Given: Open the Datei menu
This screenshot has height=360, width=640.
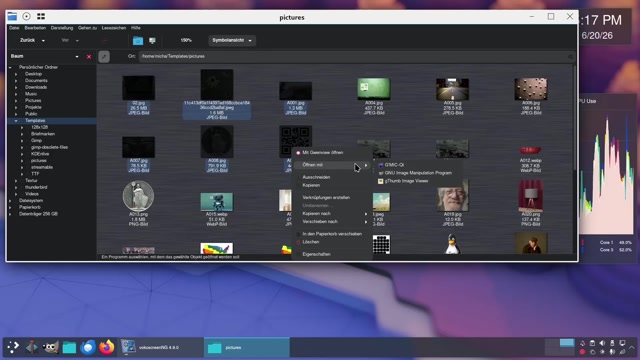Looking at the screenshot, I should (14, 28).
